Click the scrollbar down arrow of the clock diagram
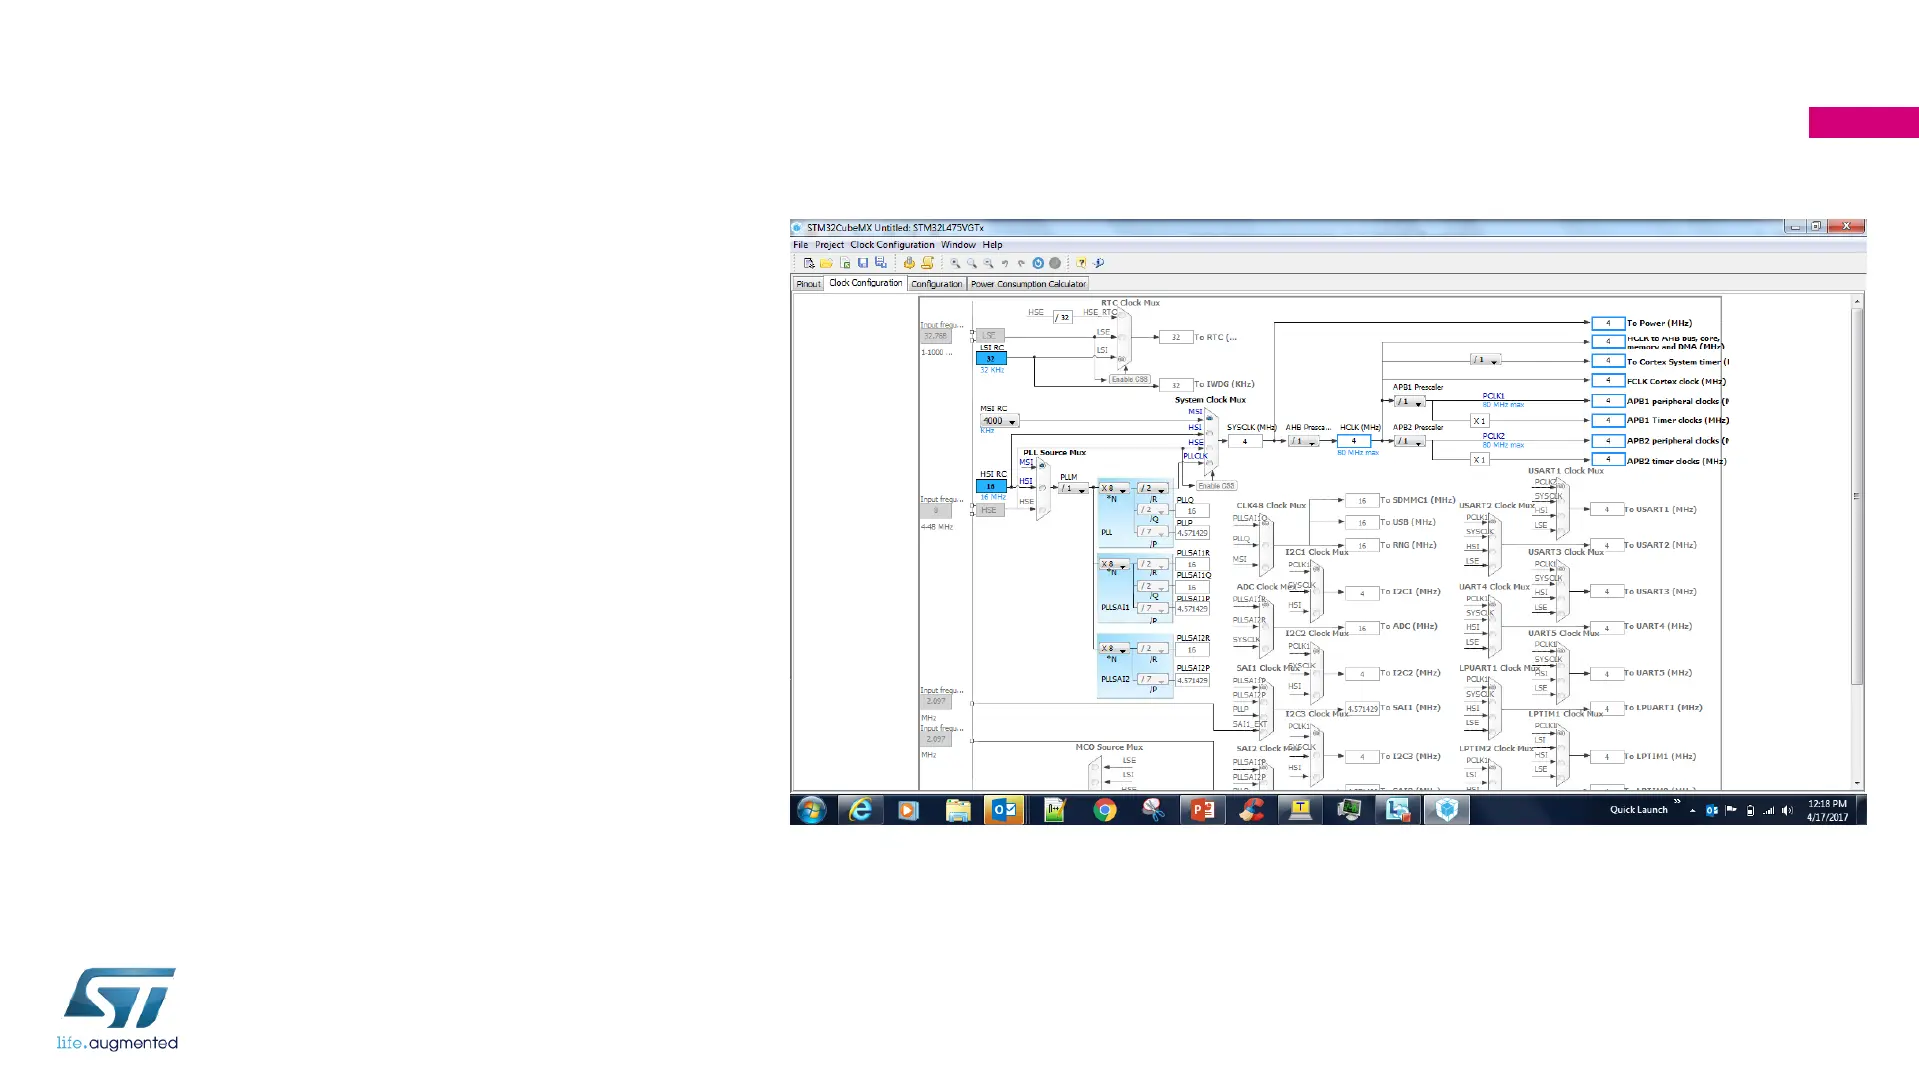Image resolution: width=1919 pixels, height=1080 pixels. click(x=1857, y=784)
